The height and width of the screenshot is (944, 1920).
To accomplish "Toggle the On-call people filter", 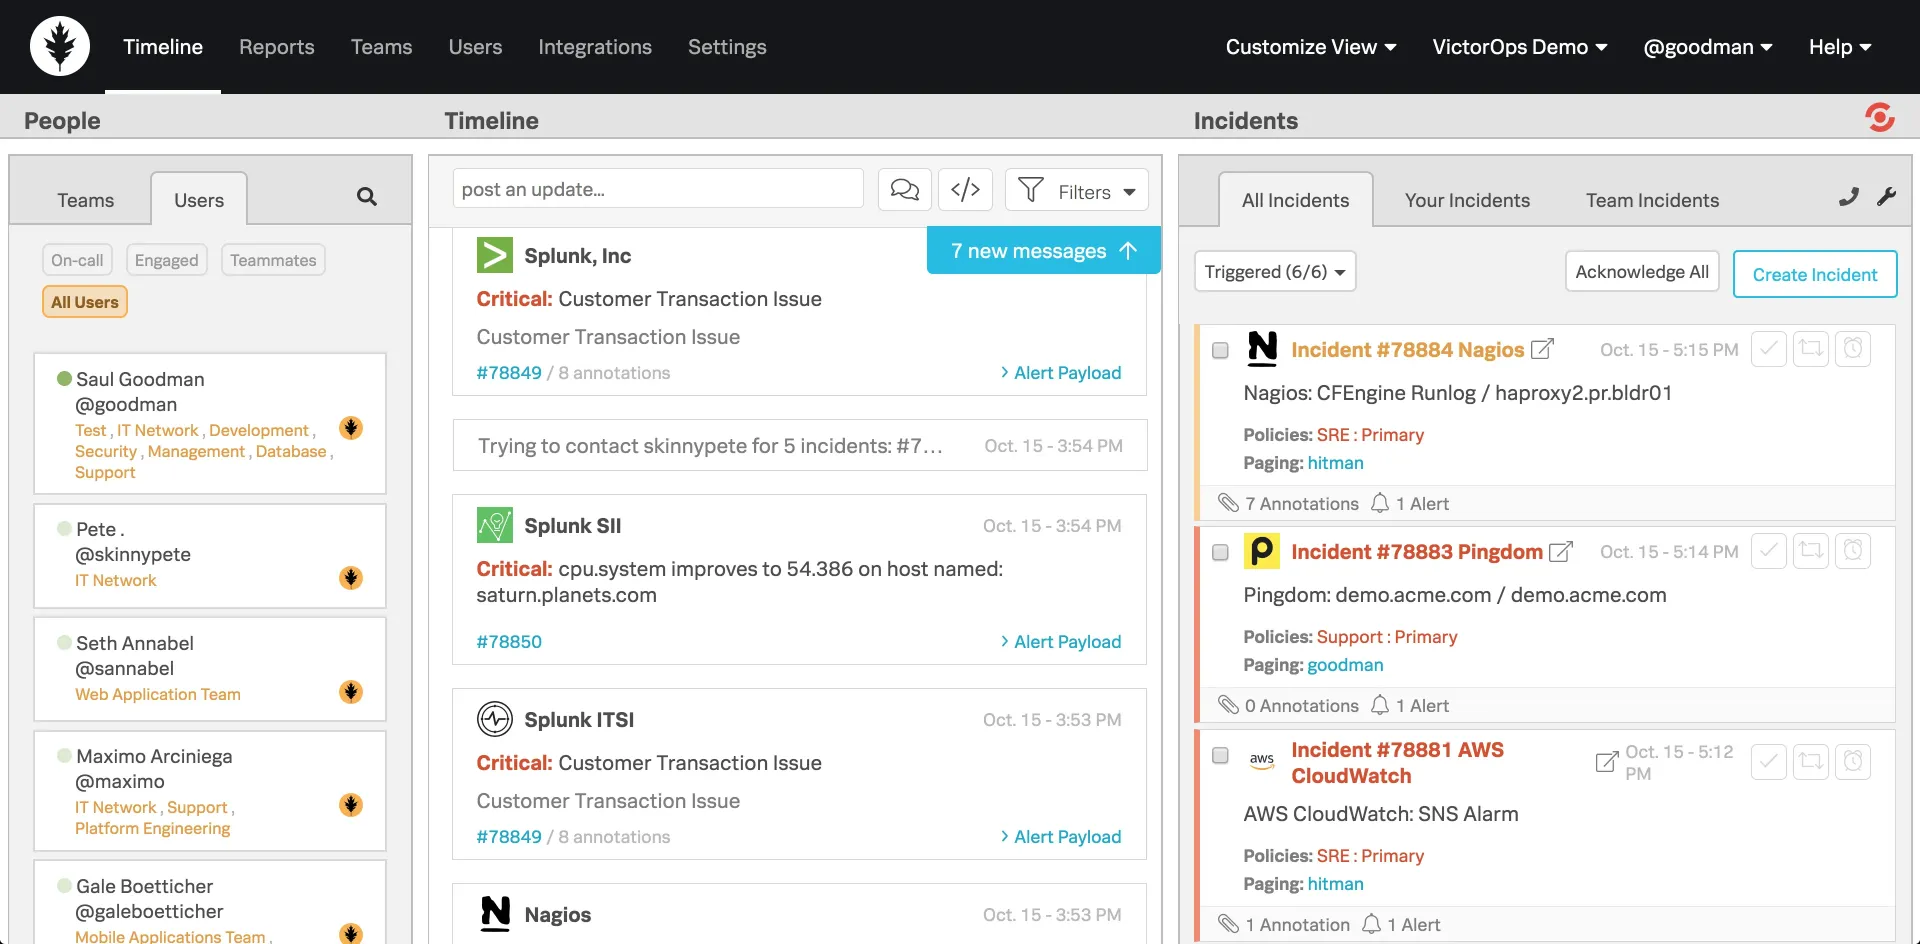I will coord(77,260).
